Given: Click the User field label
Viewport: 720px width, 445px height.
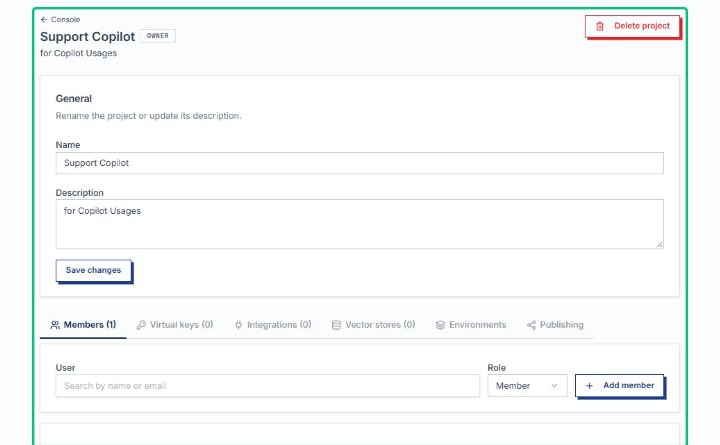Looking at the screenshot, I should tap(65, 368).
